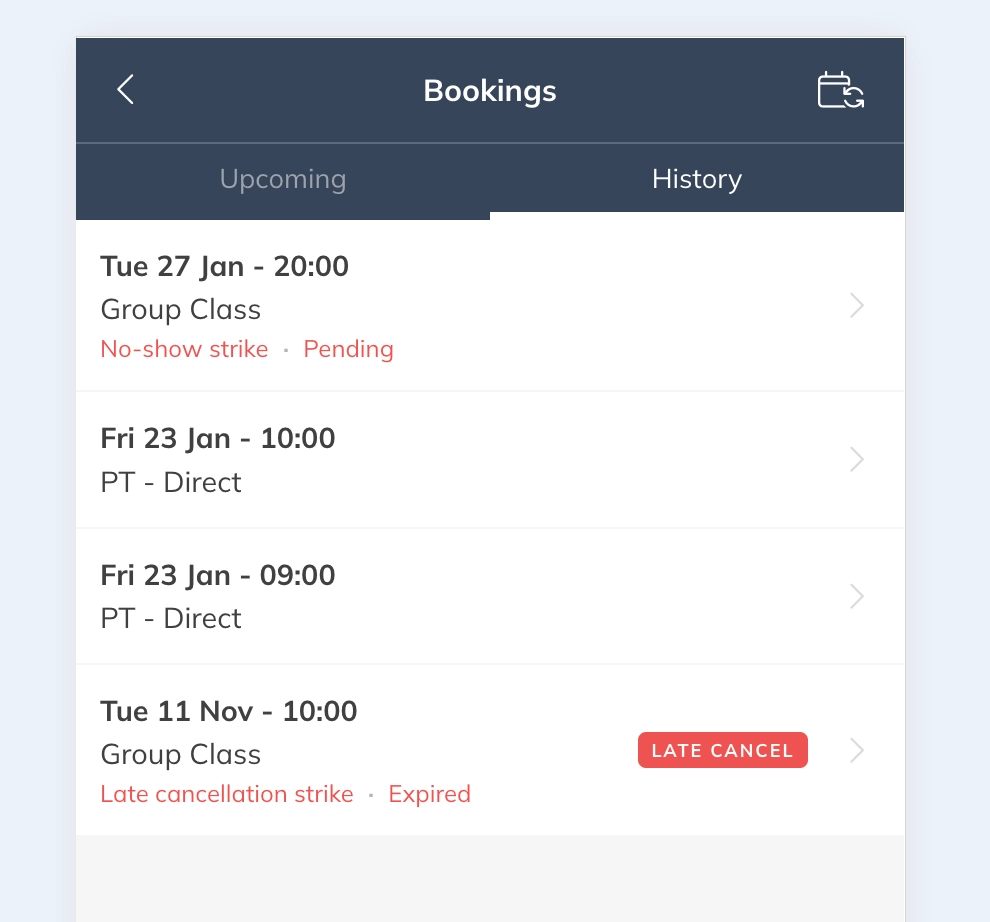Click the Tue 11 Nov - 10:00 heading
Image resolution: width=990 pixels, height=922 pixels.
pyautogui.click(x=229, y=712)
